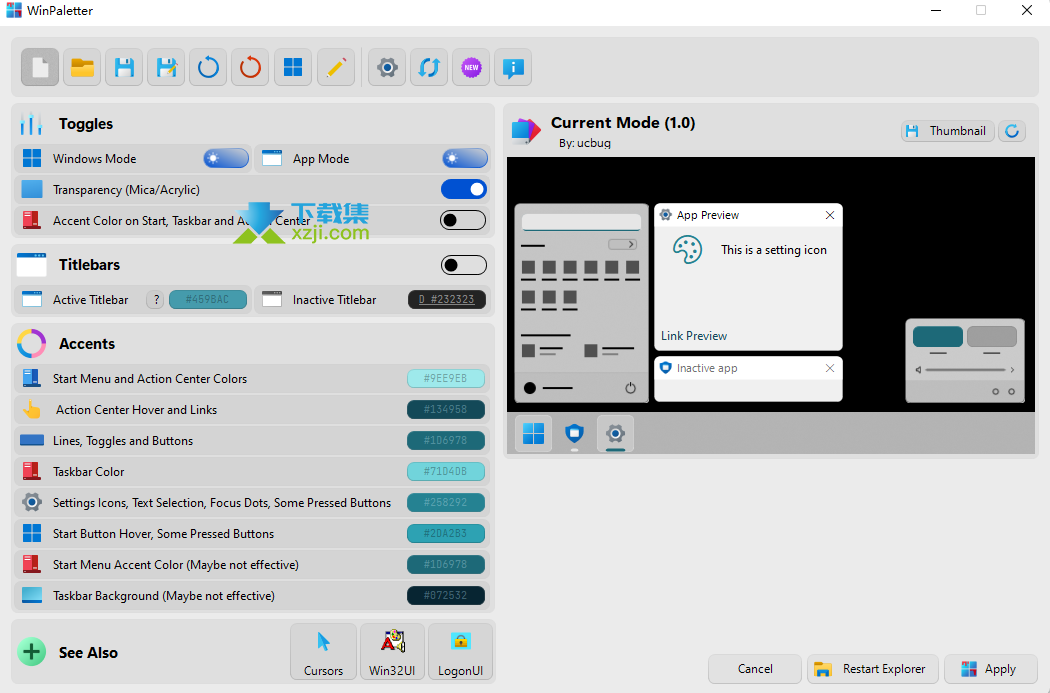Click the Save As floppy-with-pencil icon

click(166, 67)
